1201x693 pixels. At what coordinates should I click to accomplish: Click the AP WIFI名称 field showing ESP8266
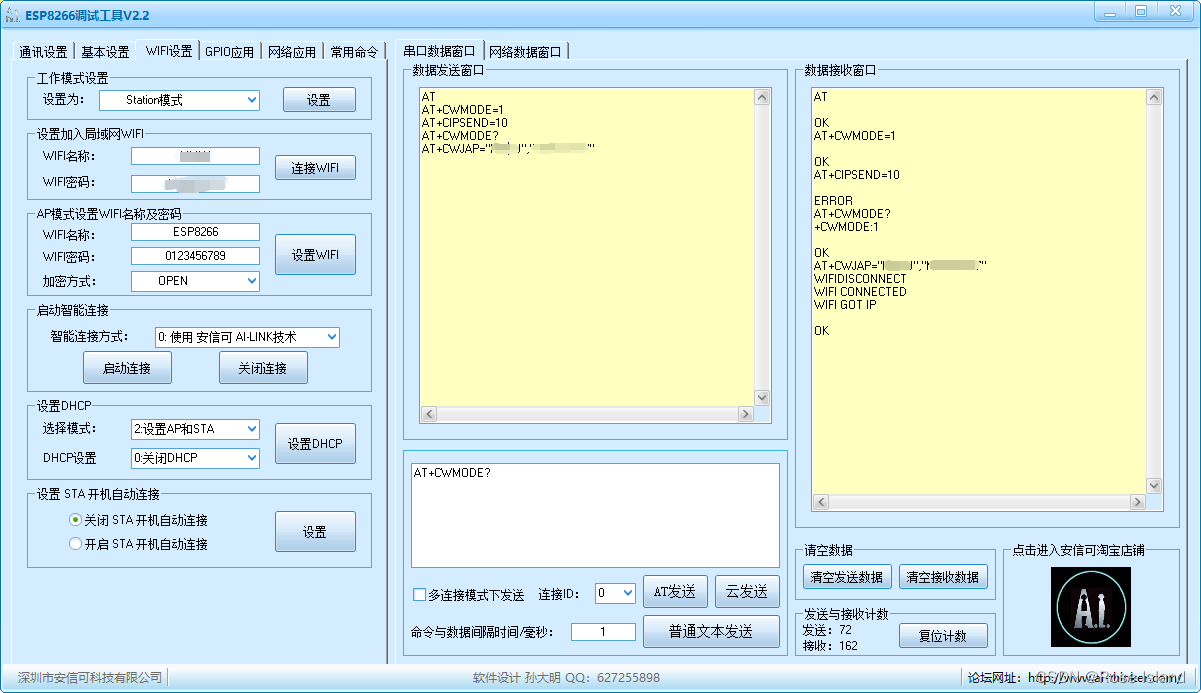click(x=195, y=232)
